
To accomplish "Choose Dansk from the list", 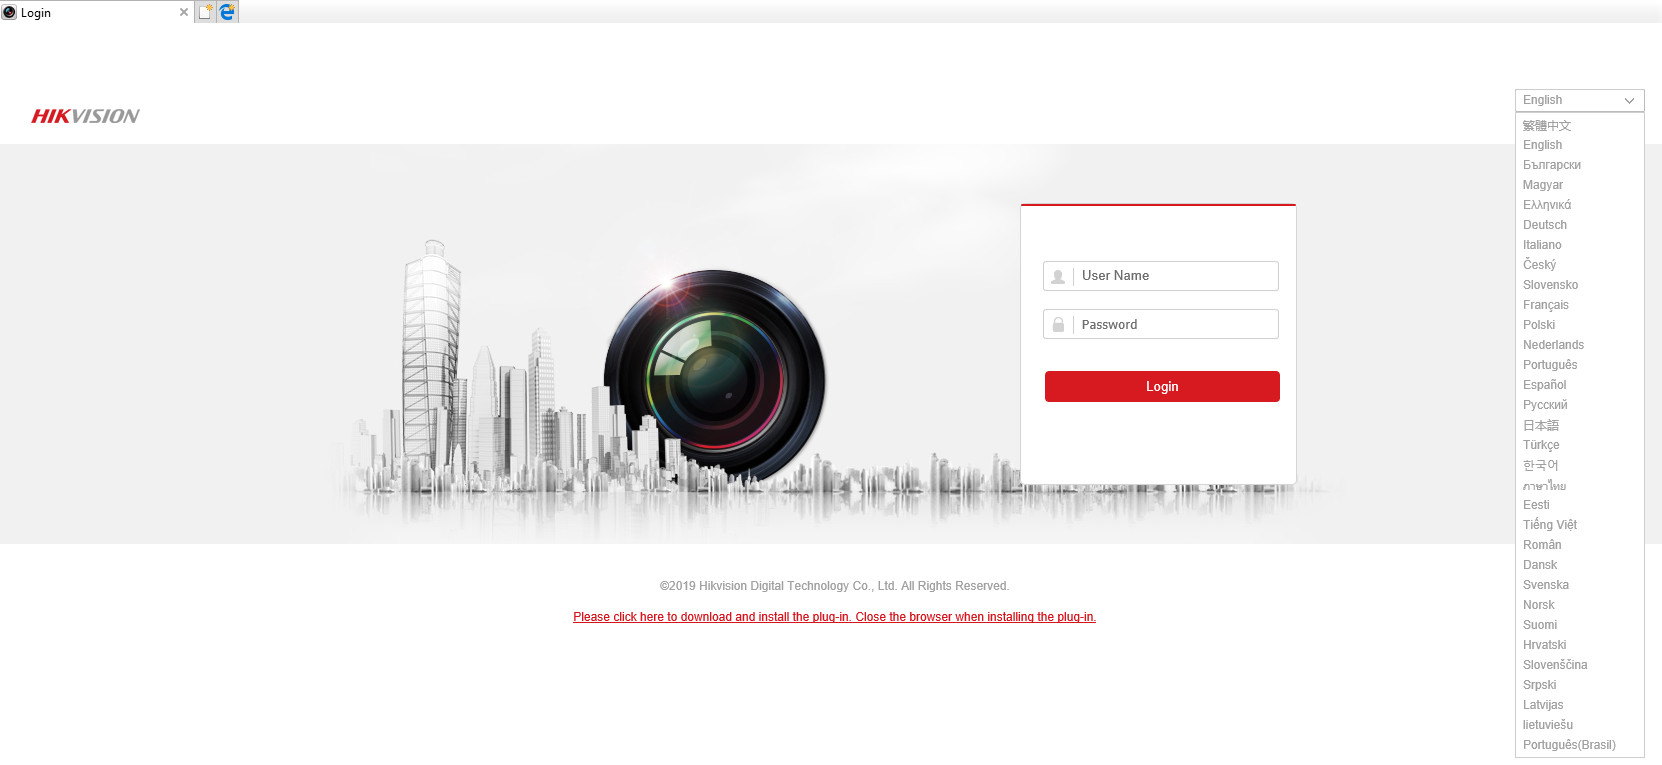I will point(1540,565).
